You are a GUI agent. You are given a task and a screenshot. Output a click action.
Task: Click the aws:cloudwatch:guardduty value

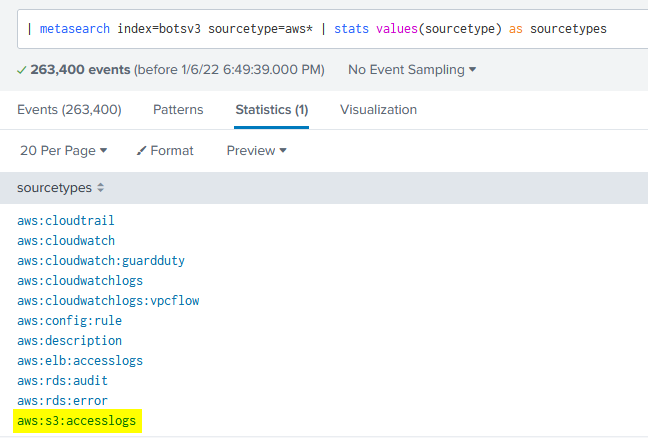(x=101, y=261)
